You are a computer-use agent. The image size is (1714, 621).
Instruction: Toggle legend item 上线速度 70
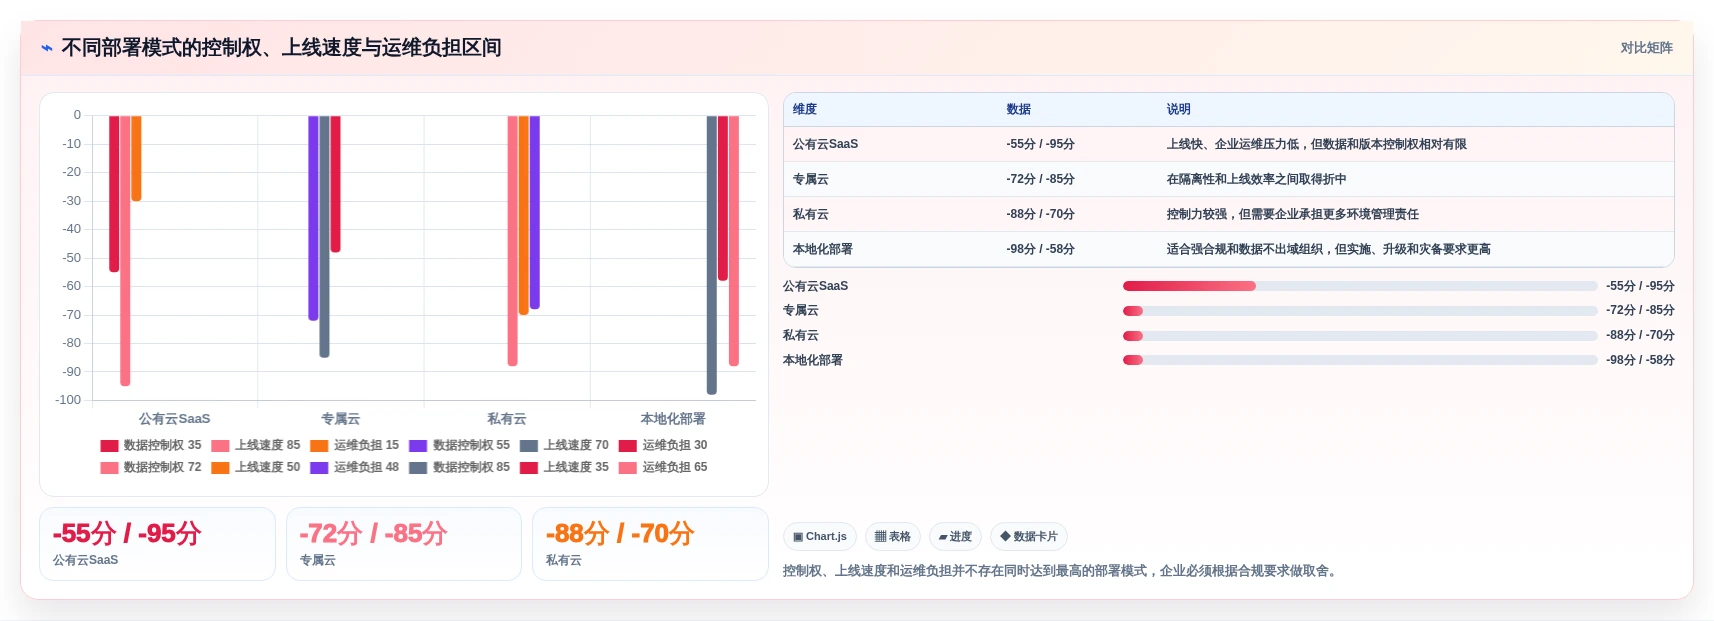point(565,446)
